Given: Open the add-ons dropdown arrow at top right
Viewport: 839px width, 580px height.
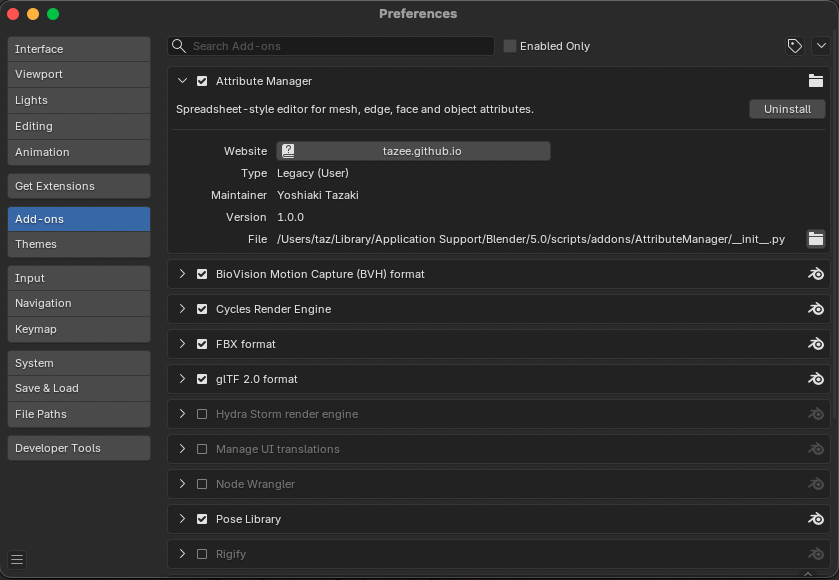Looking at the screenshot, I should (x=821, y=46).
